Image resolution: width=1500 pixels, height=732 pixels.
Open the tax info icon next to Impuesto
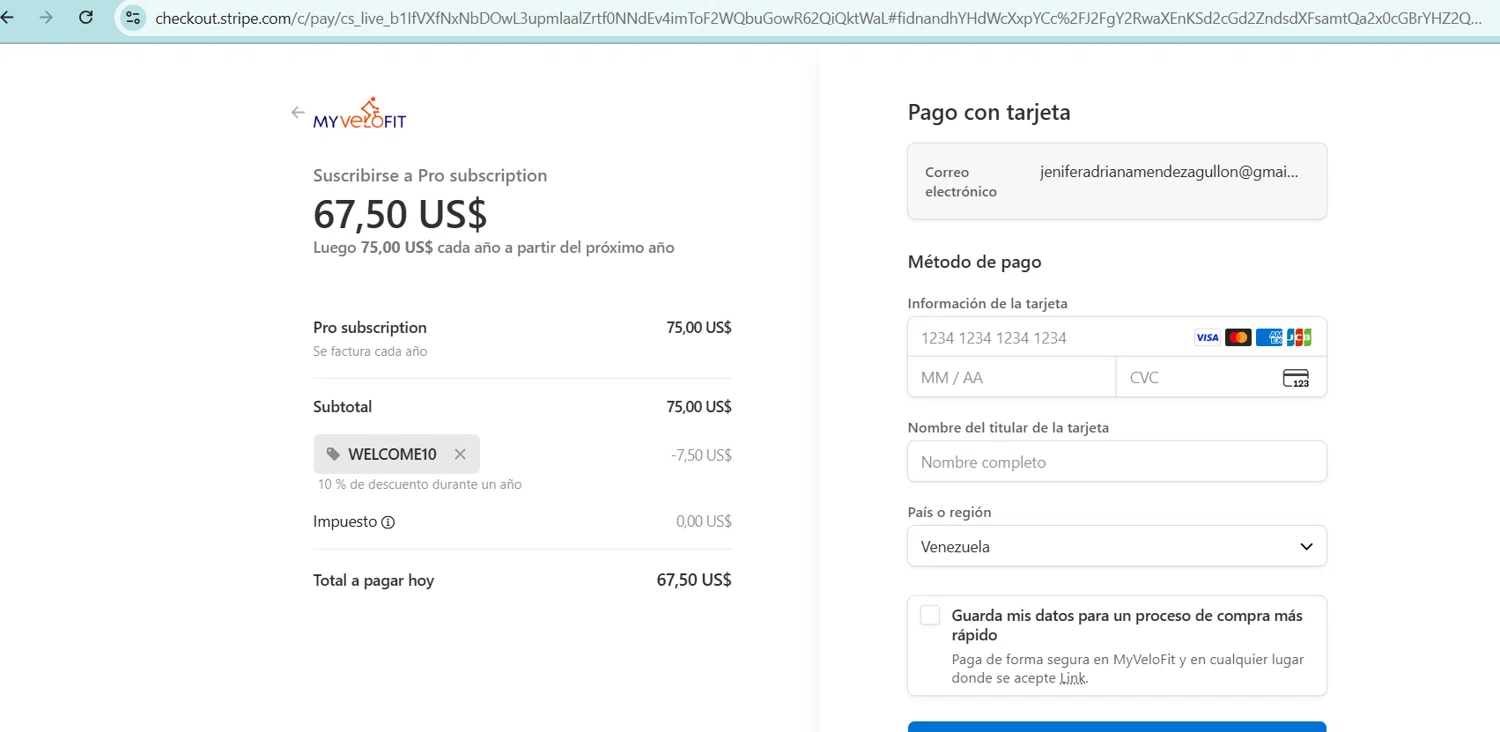tap(388, 522)
